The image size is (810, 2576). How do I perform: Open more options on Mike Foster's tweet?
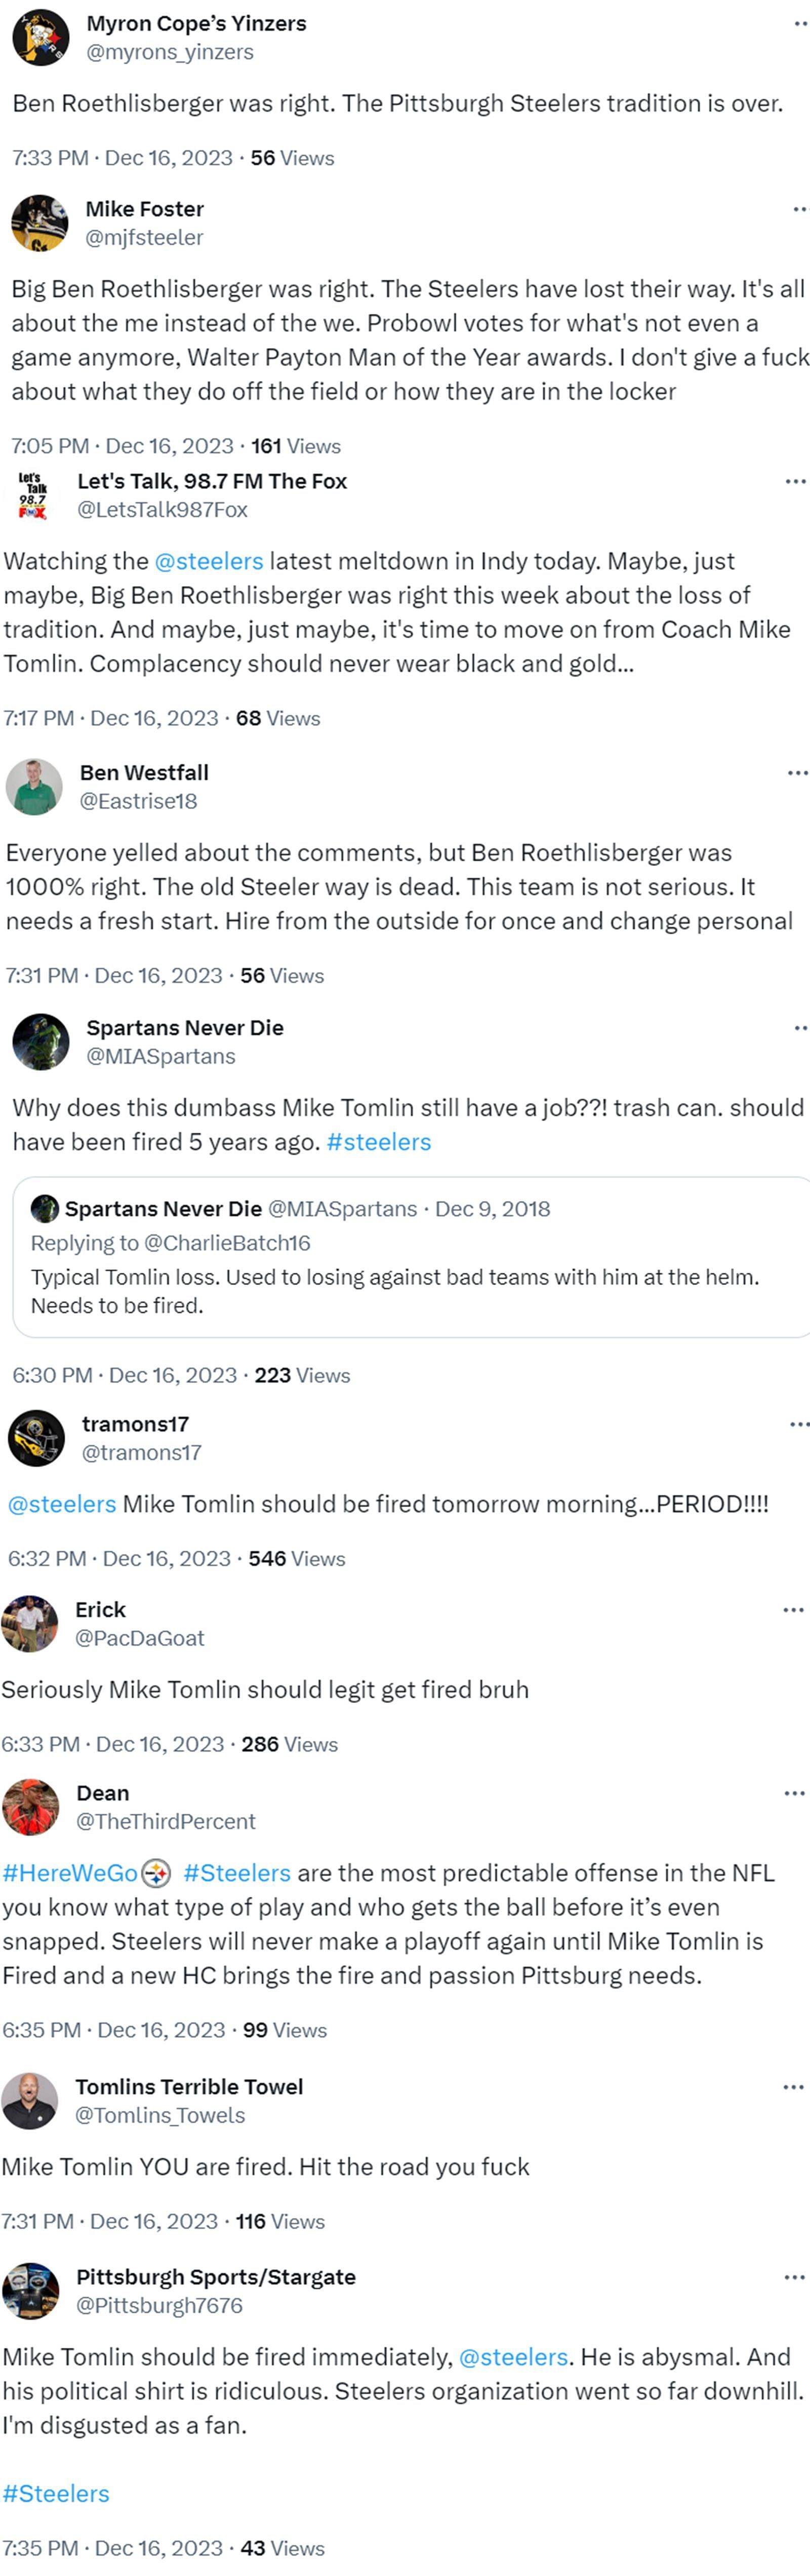pyautogui.click(x=798, y=210)
